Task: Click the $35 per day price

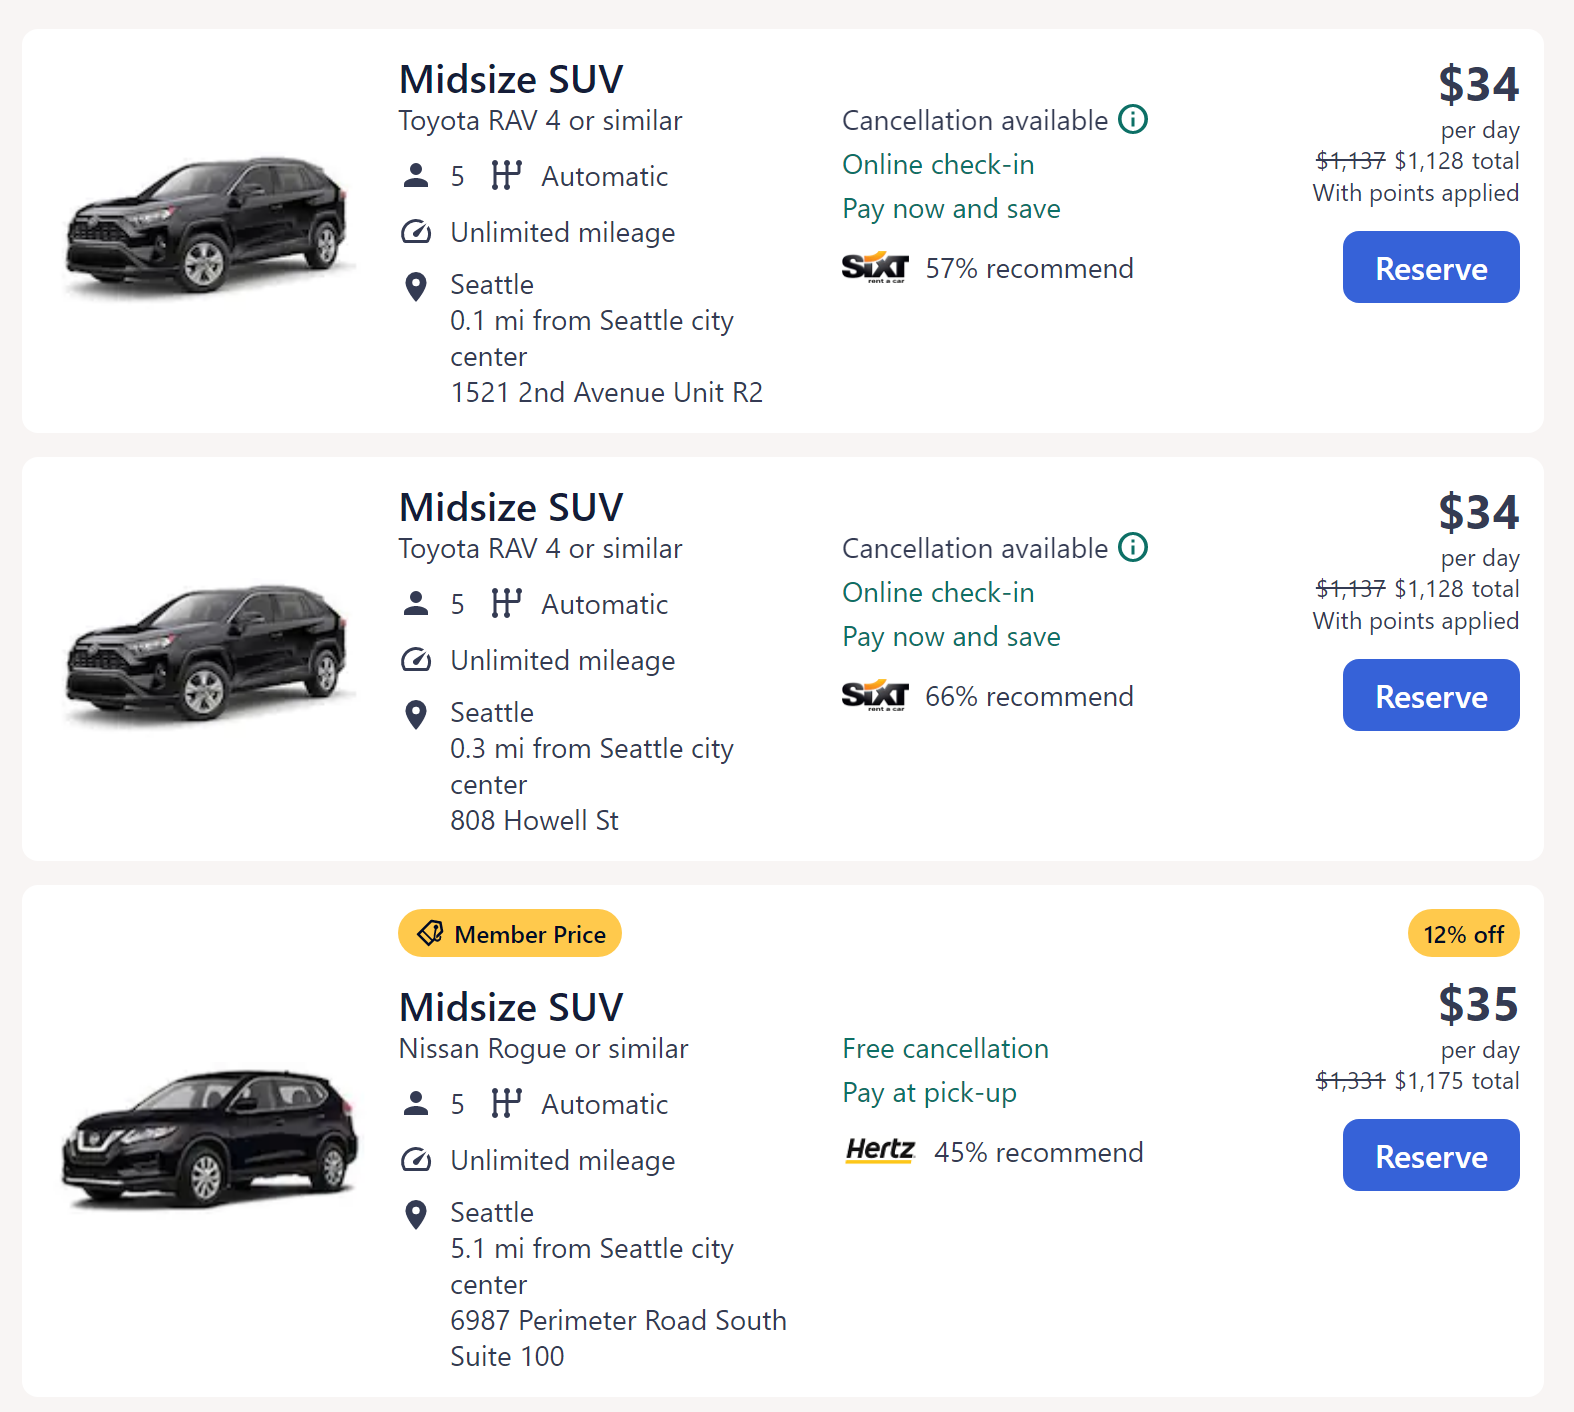Action: (x=1478, y=1005)
